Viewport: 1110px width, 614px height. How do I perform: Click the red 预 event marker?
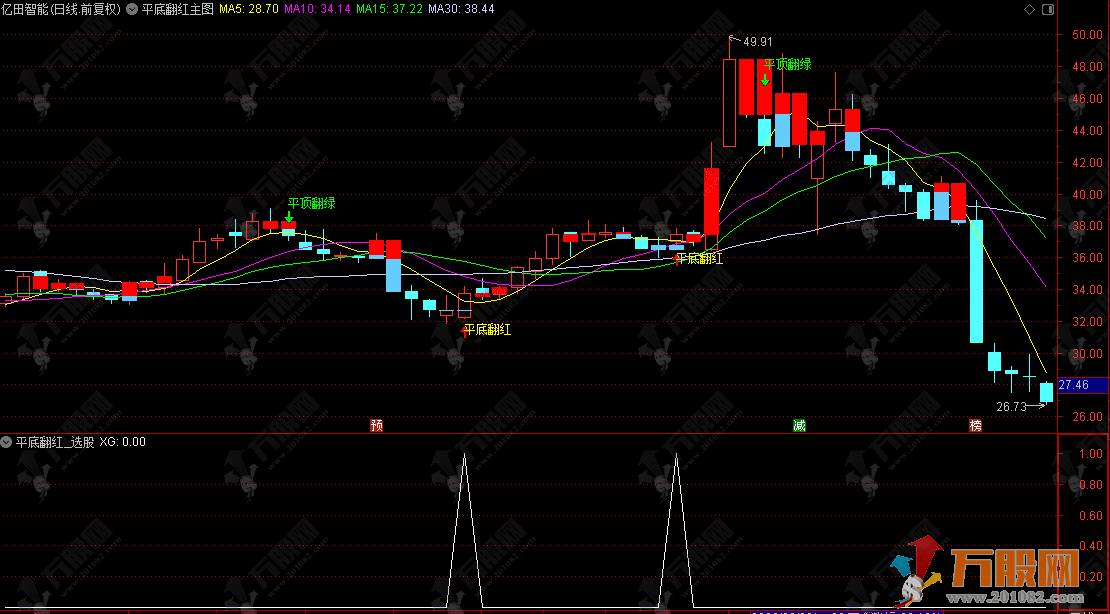click(376, 425)
